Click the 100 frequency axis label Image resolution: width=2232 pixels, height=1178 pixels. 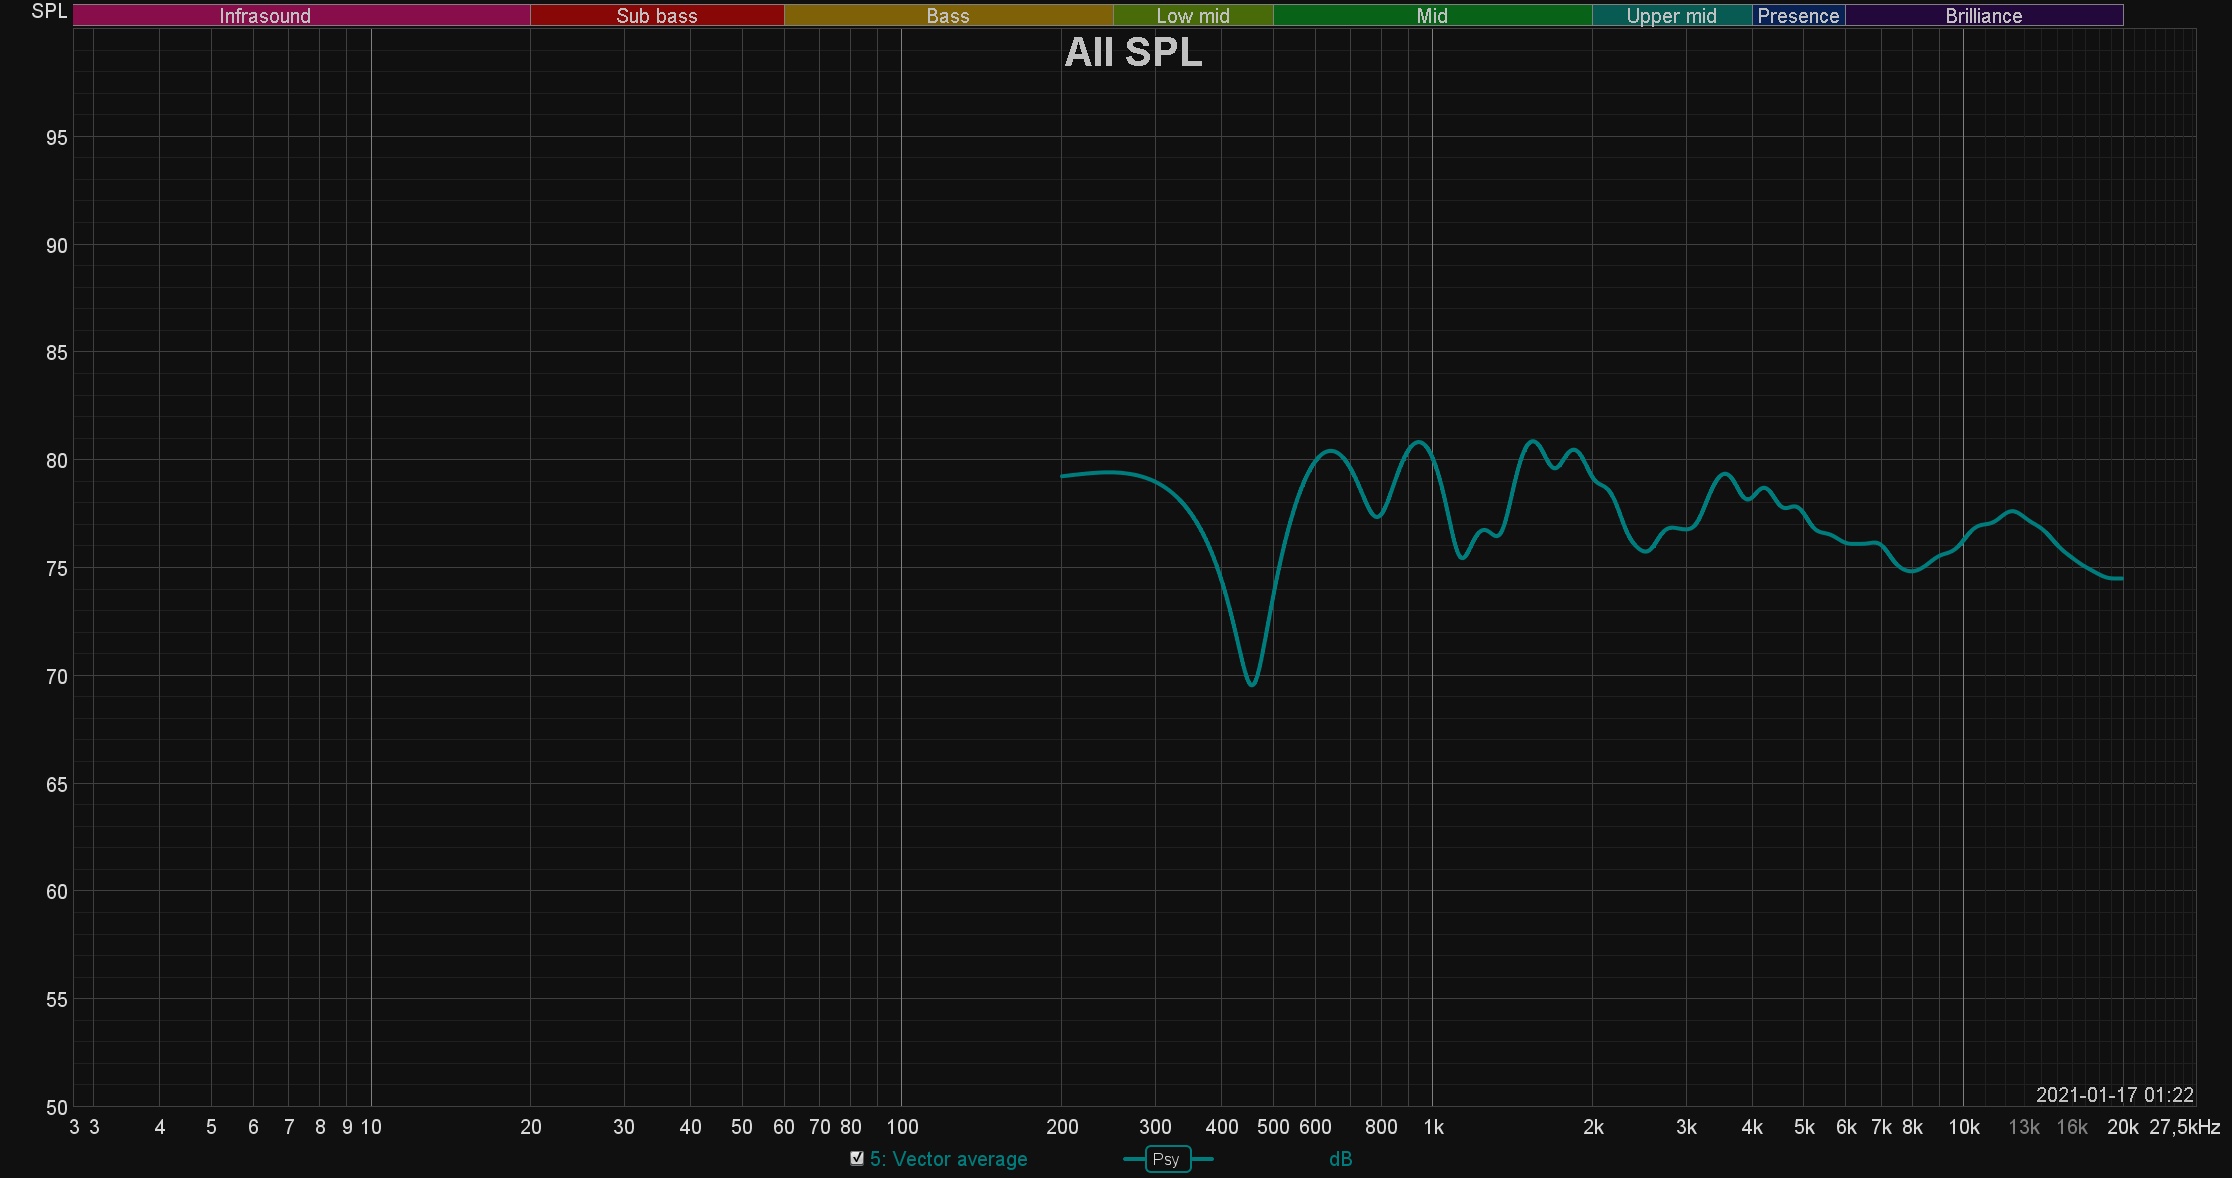click(902, 1127)
